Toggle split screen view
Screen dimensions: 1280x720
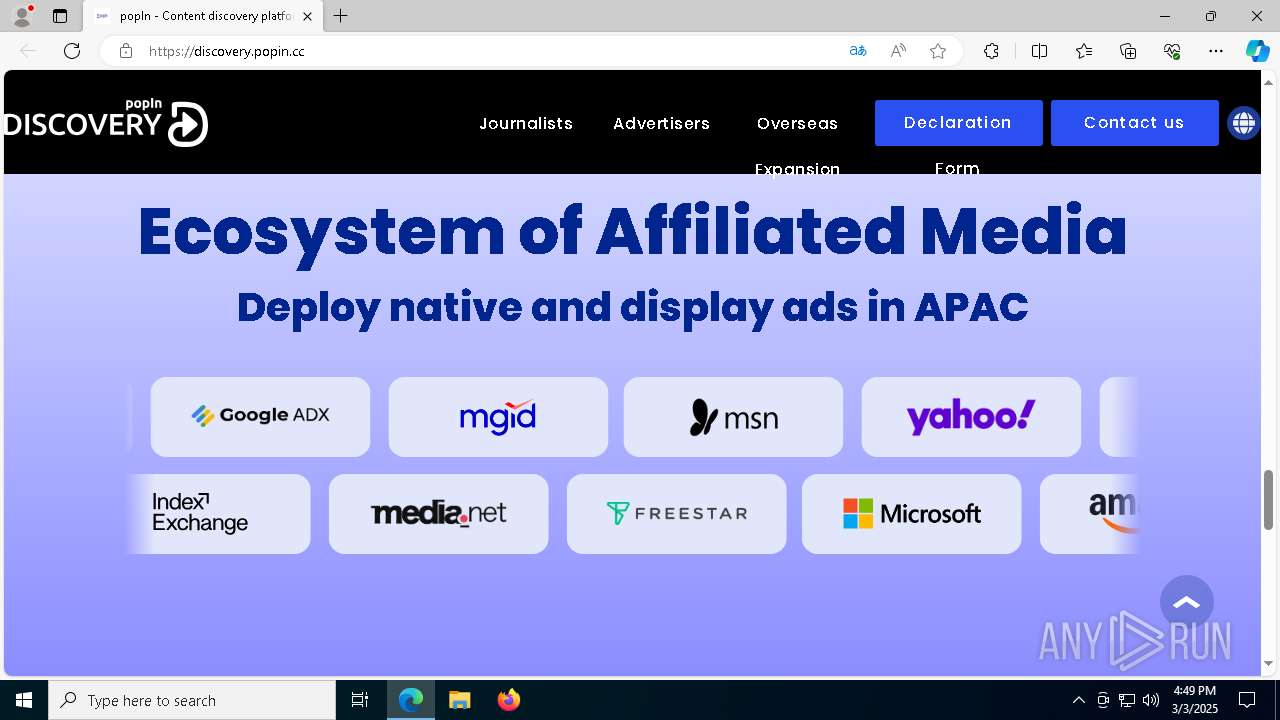pos(1039,51)
